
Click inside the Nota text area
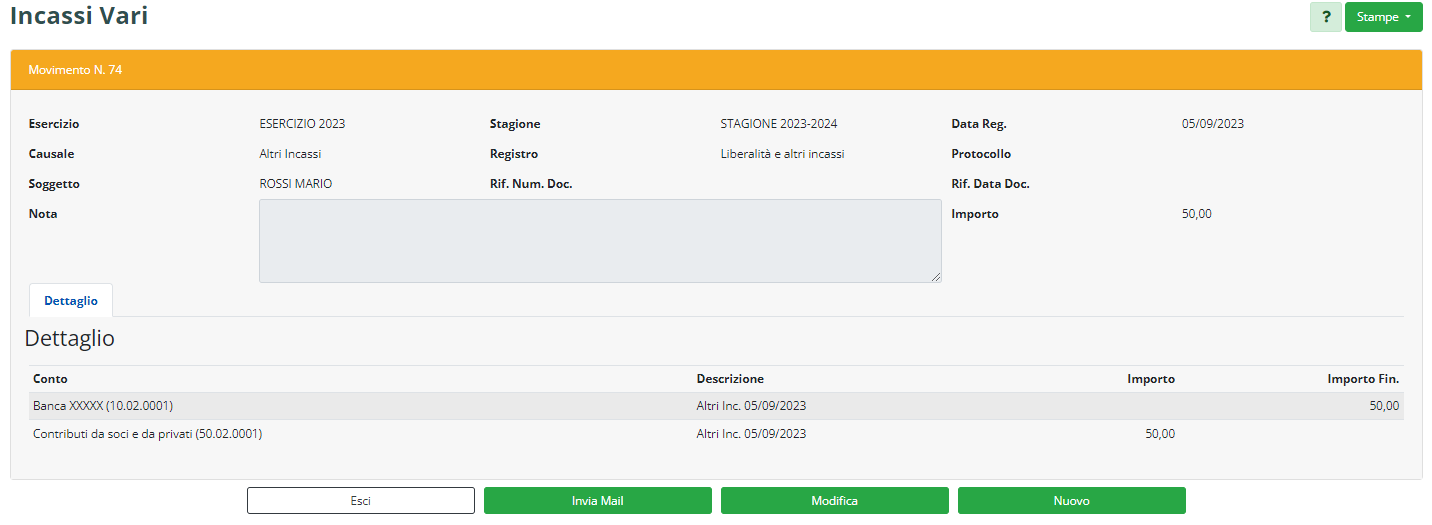pyautogui.click(x=599, y=240)
